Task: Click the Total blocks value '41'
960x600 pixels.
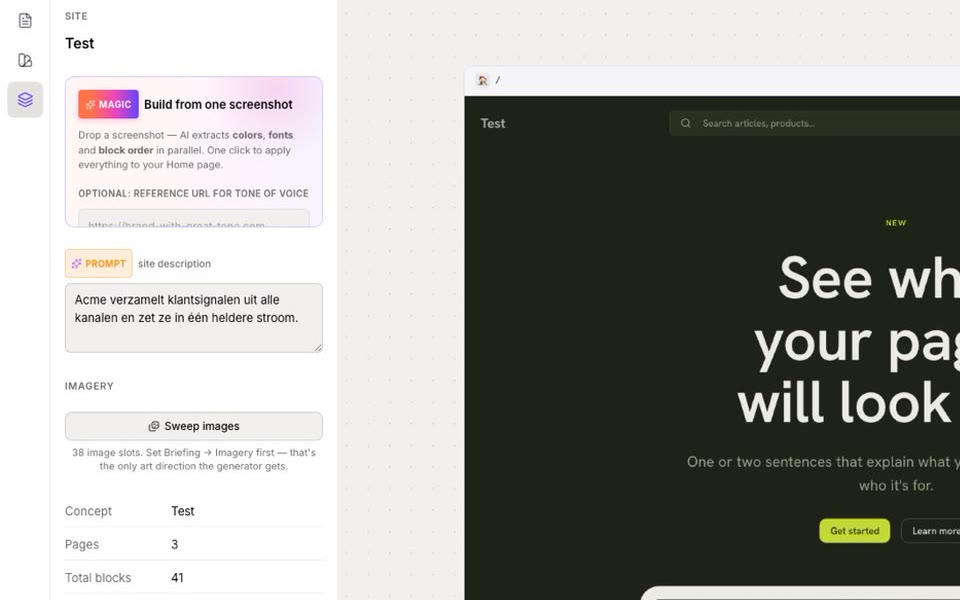Action: click(x=177, y=577)
